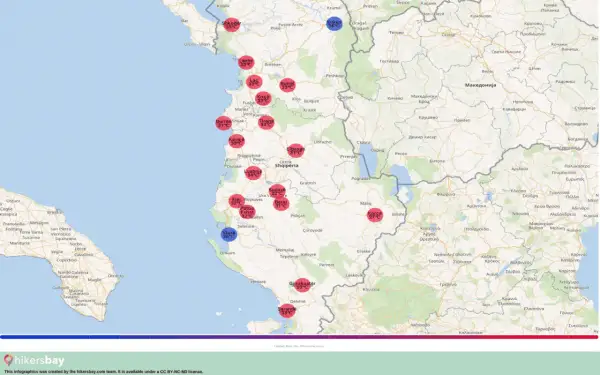Click the Krujë weather marker
The height and width of the screenshot is (375, 600).
click(x=263, y=98)
